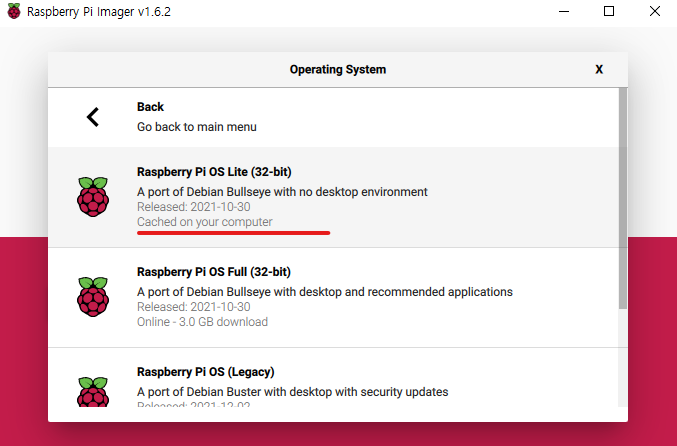Viewport: 677px width, 446px height.
Task: Click 'Cached on your computer' text
Action: click(205, 222)
